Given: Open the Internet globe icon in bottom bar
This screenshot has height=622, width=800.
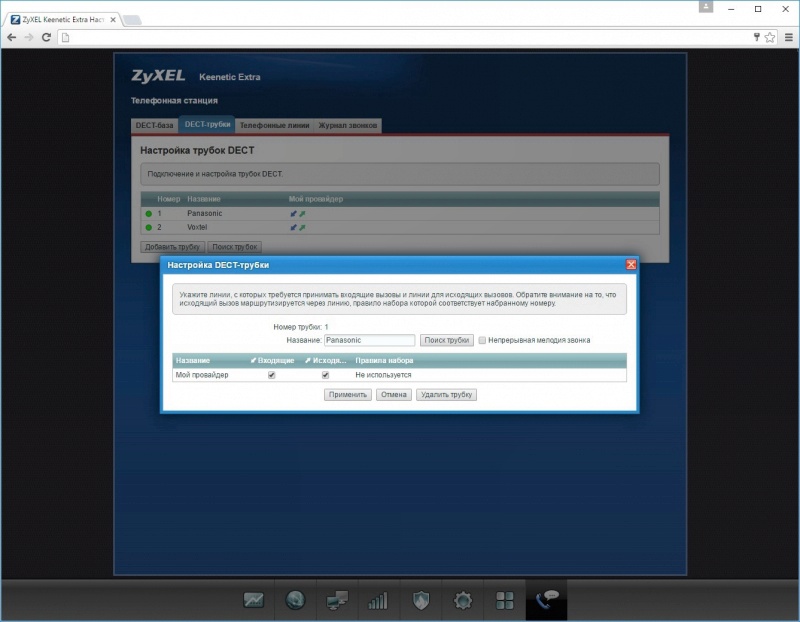Looking at the screenshot, I should click(295, 601).
